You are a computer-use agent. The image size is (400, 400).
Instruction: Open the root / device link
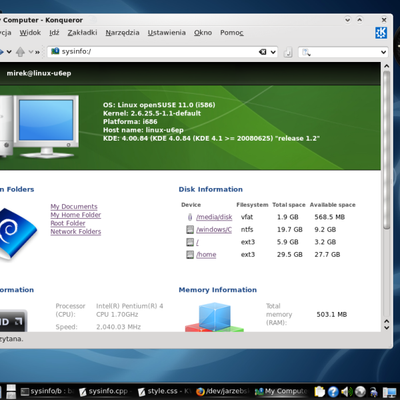(198, 242)
